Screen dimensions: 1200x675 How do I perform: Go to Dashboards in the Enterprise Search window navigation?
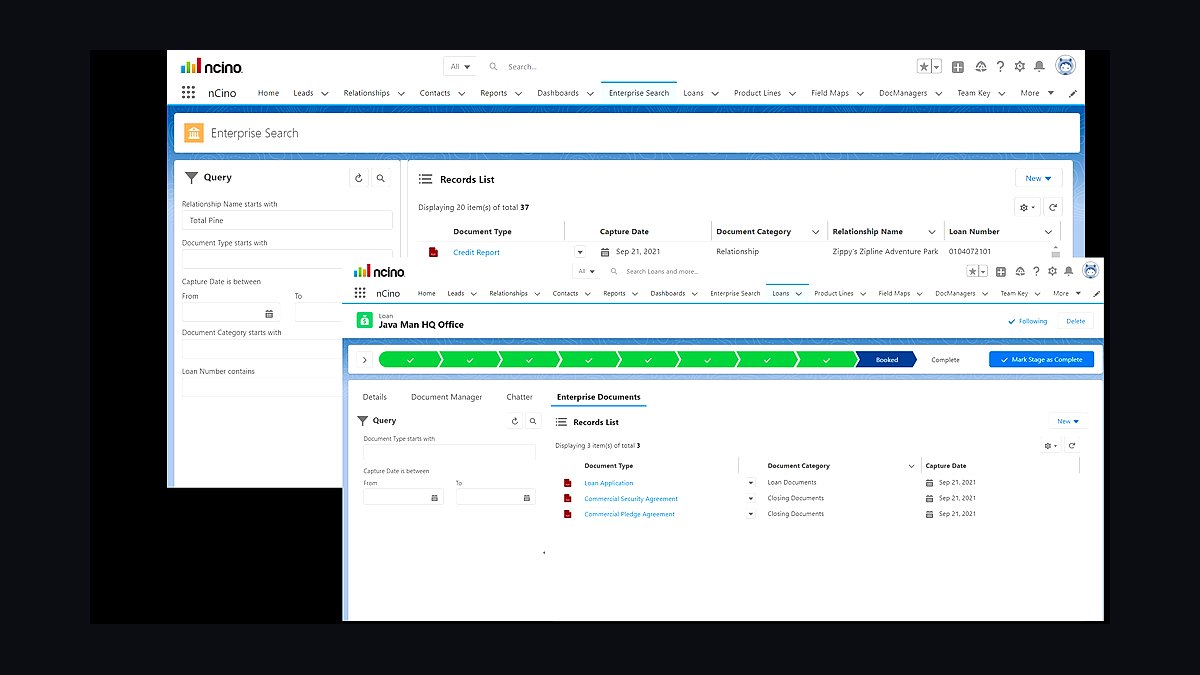click(558, 93)
